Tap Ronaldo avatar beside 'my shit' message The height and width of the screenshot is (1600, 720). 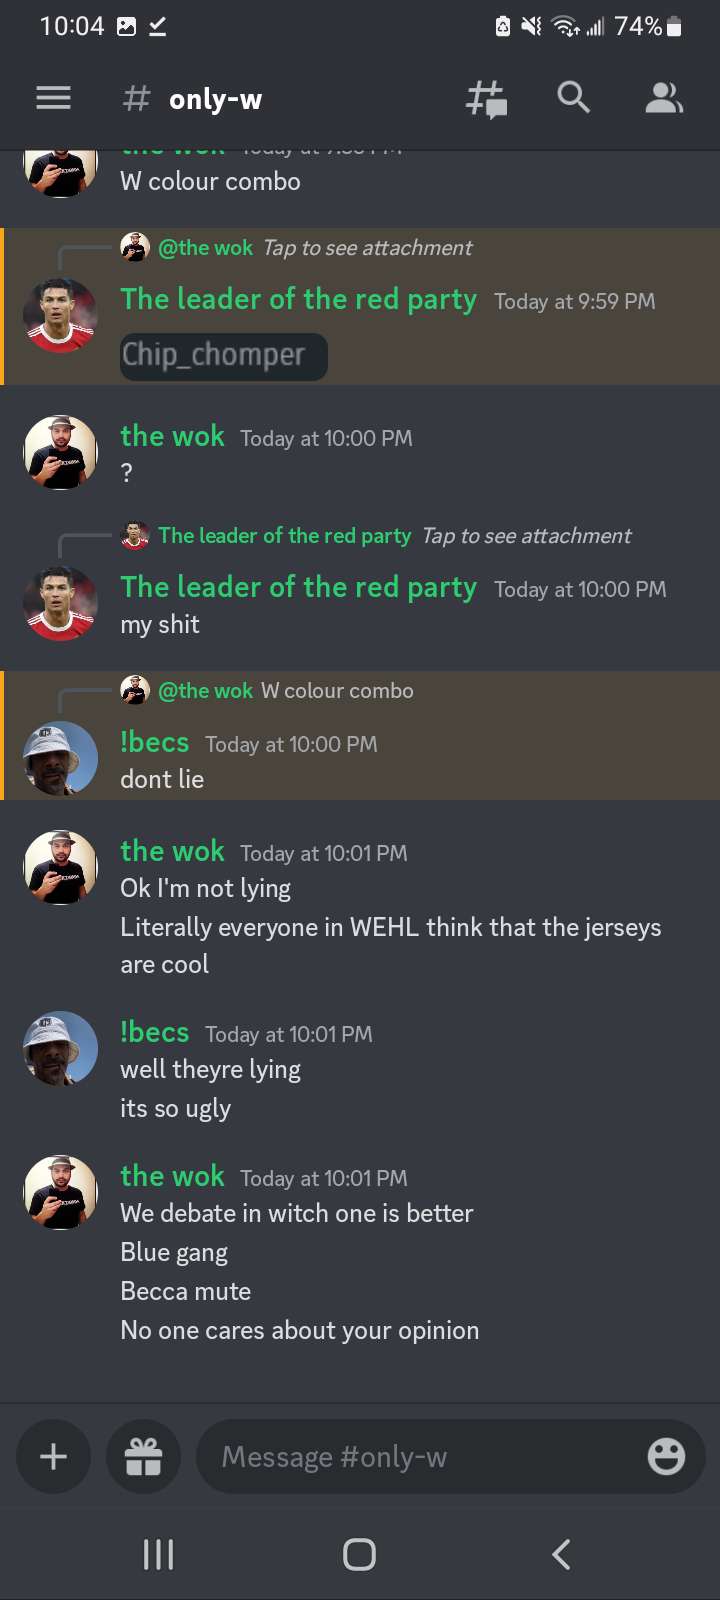click(x=60, y=603)
